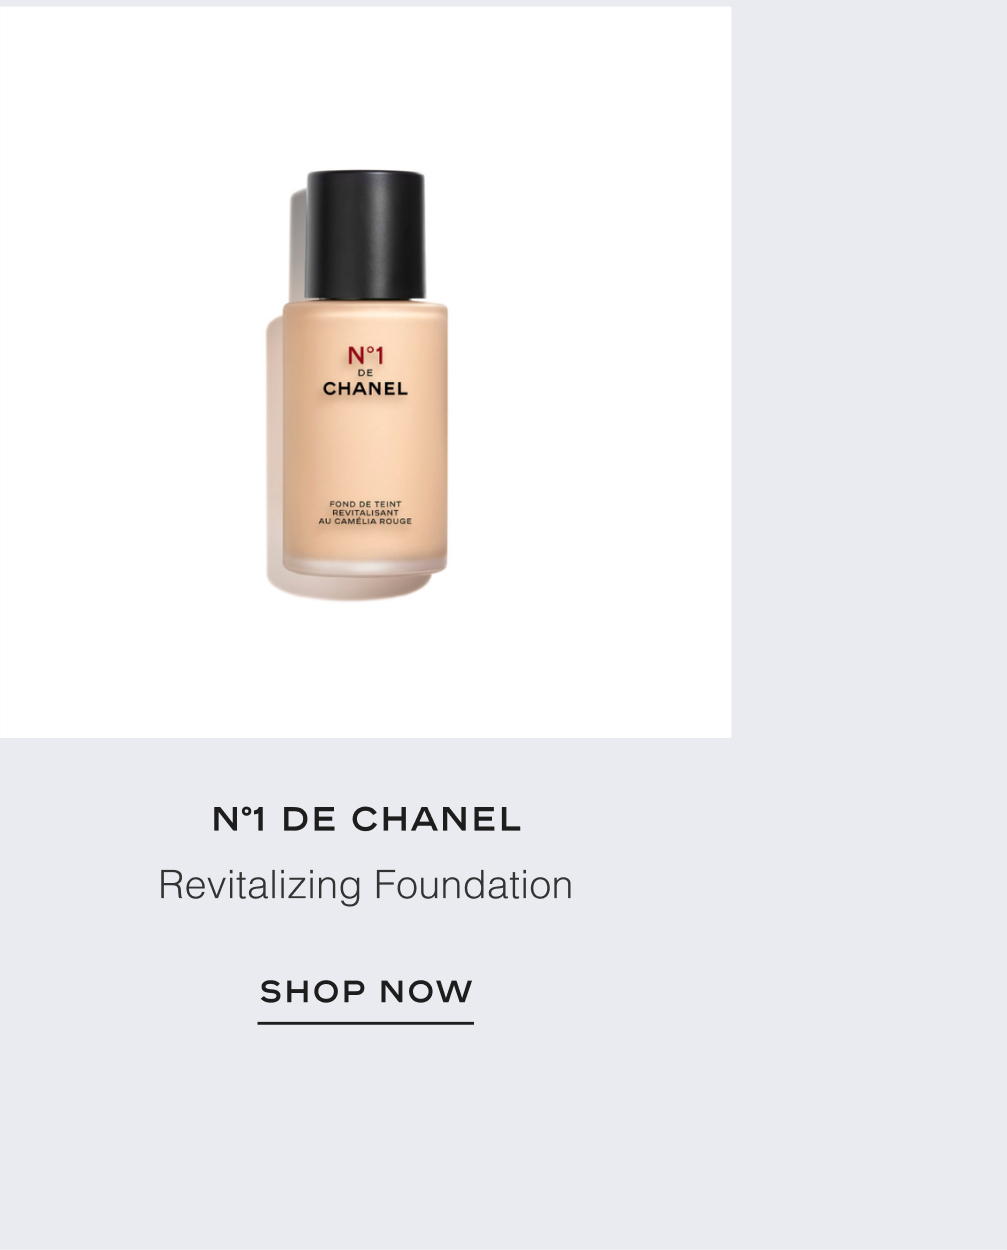Click the N°1 text in the bold heading
This screenshot has width=1007, height=1250.
coord(239,819)
